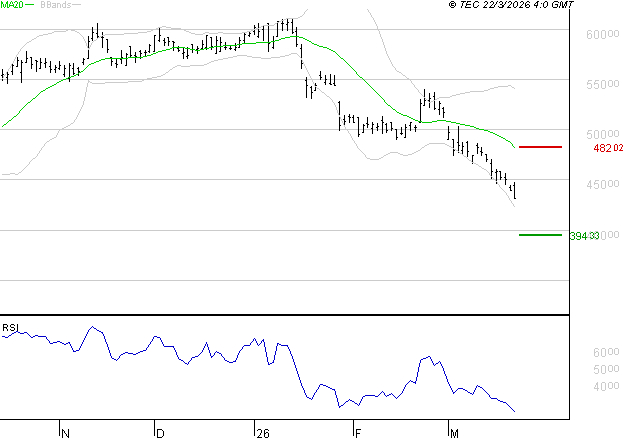Click the 26 year axis marker

263,433
